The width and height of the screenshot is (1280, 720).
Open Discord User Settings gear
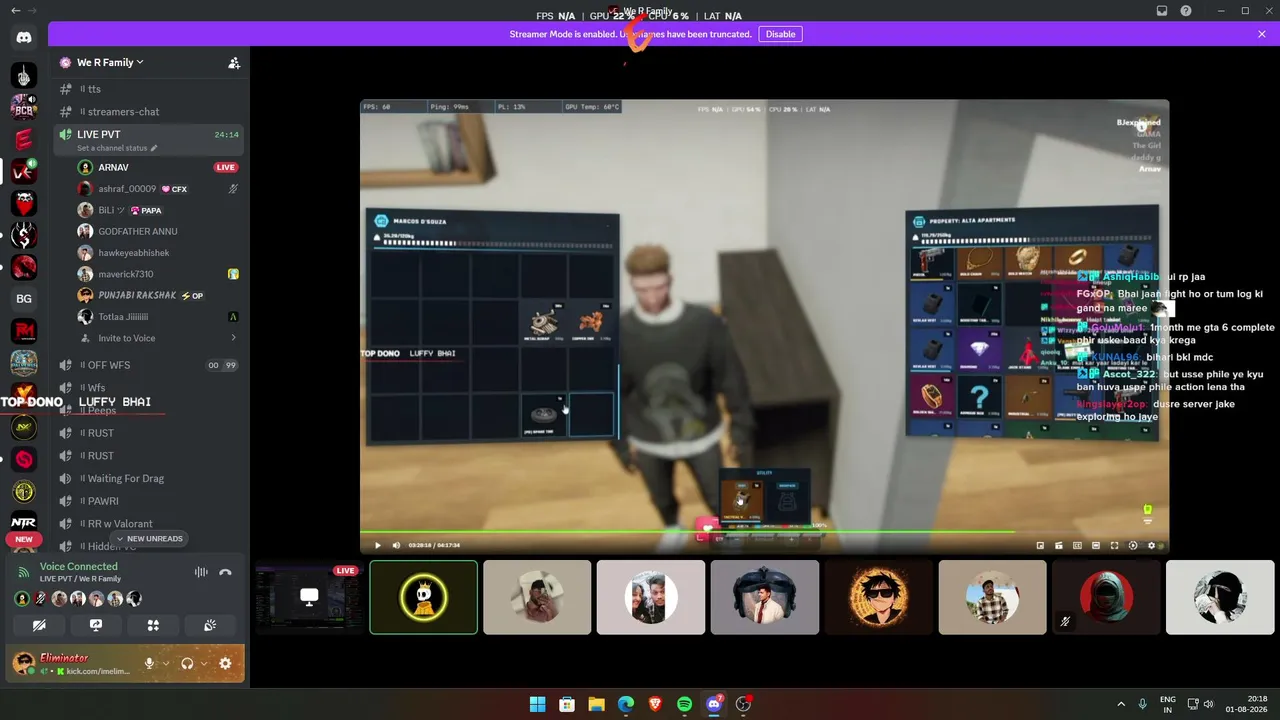[x=225, y=663]
